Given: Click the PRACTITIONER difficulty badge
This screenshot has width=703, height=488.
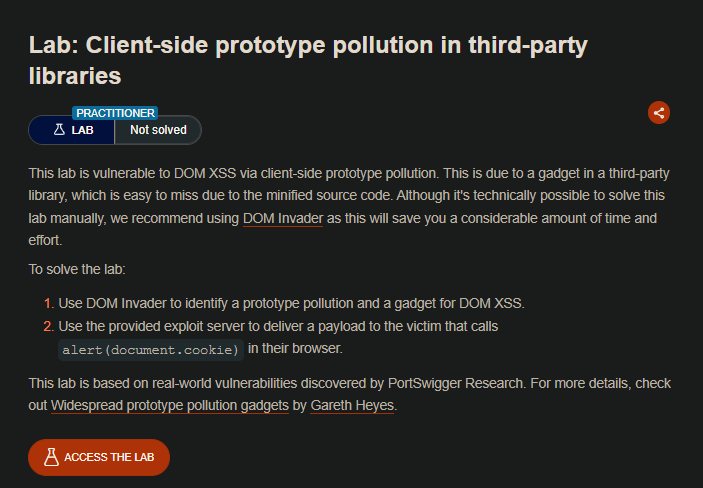Looking at the screenshot, I should (x=115, y=113).
